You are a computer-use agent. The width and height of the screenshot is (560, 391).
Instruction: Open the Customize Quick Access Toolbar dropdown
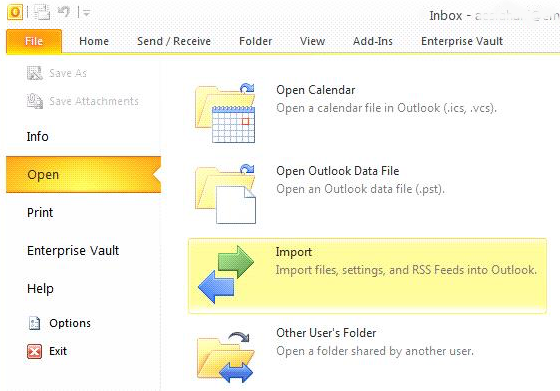point(86,13)
